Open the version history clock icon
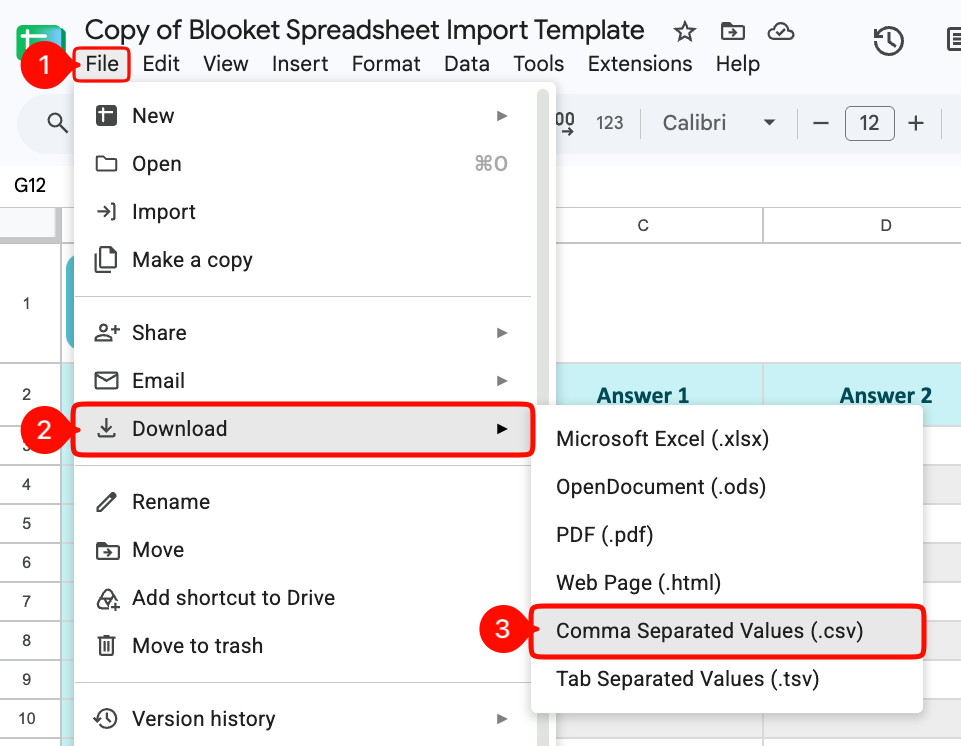The height and width of the screenshot is (746, 961). pos(888,41)
